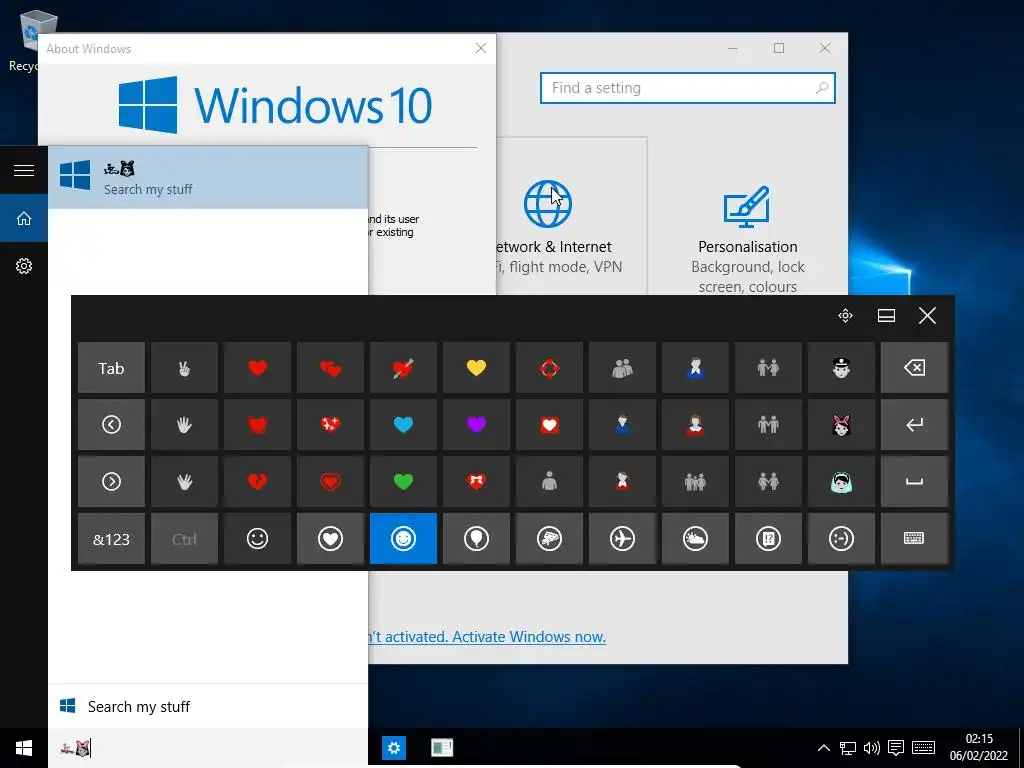
Task: Toggle the taskbar touch keyboard icon
Action: (x=923, y=748)
